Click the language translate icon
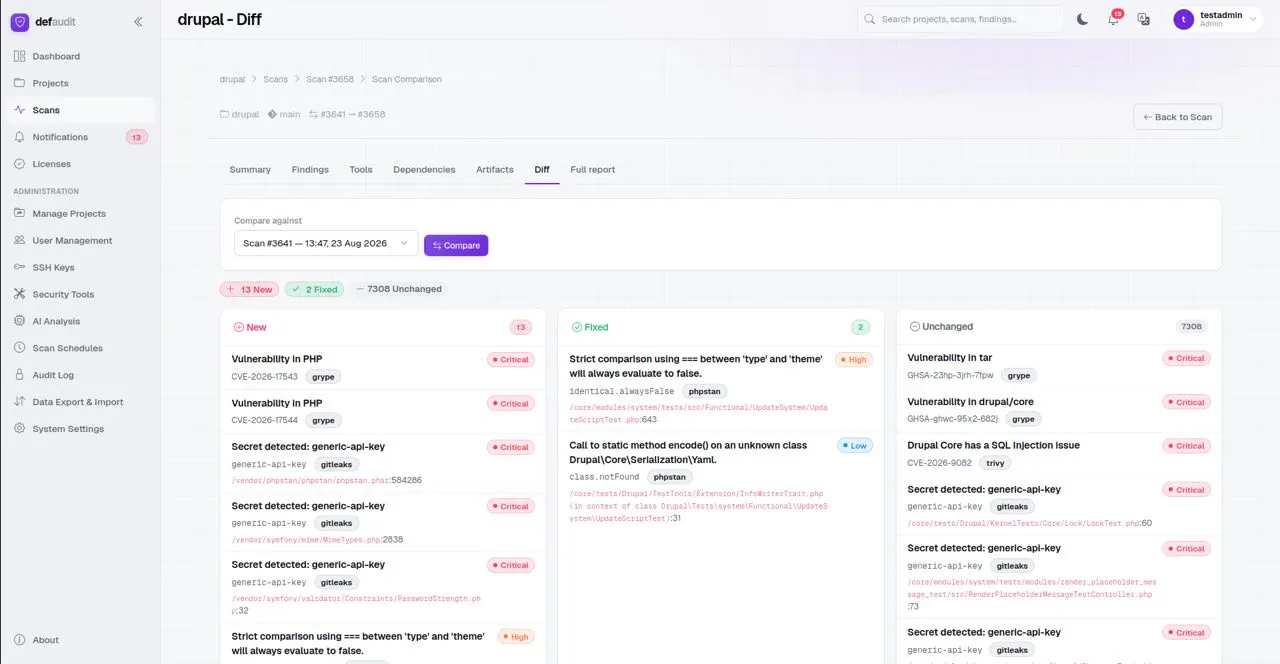 tap(1143, 19)
